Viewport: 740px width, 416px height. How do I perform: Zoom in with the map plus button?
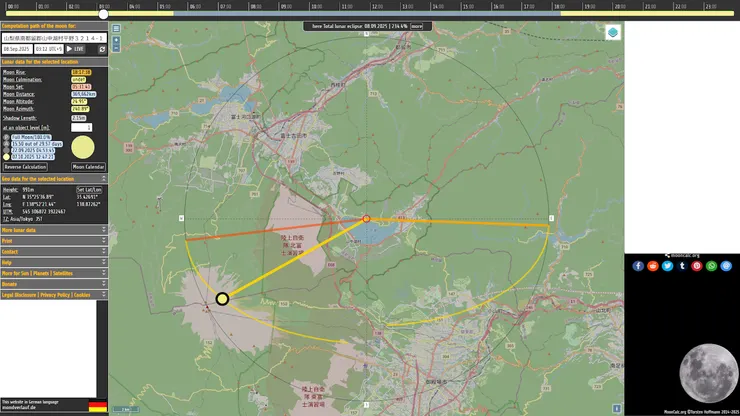click(116, 40)
